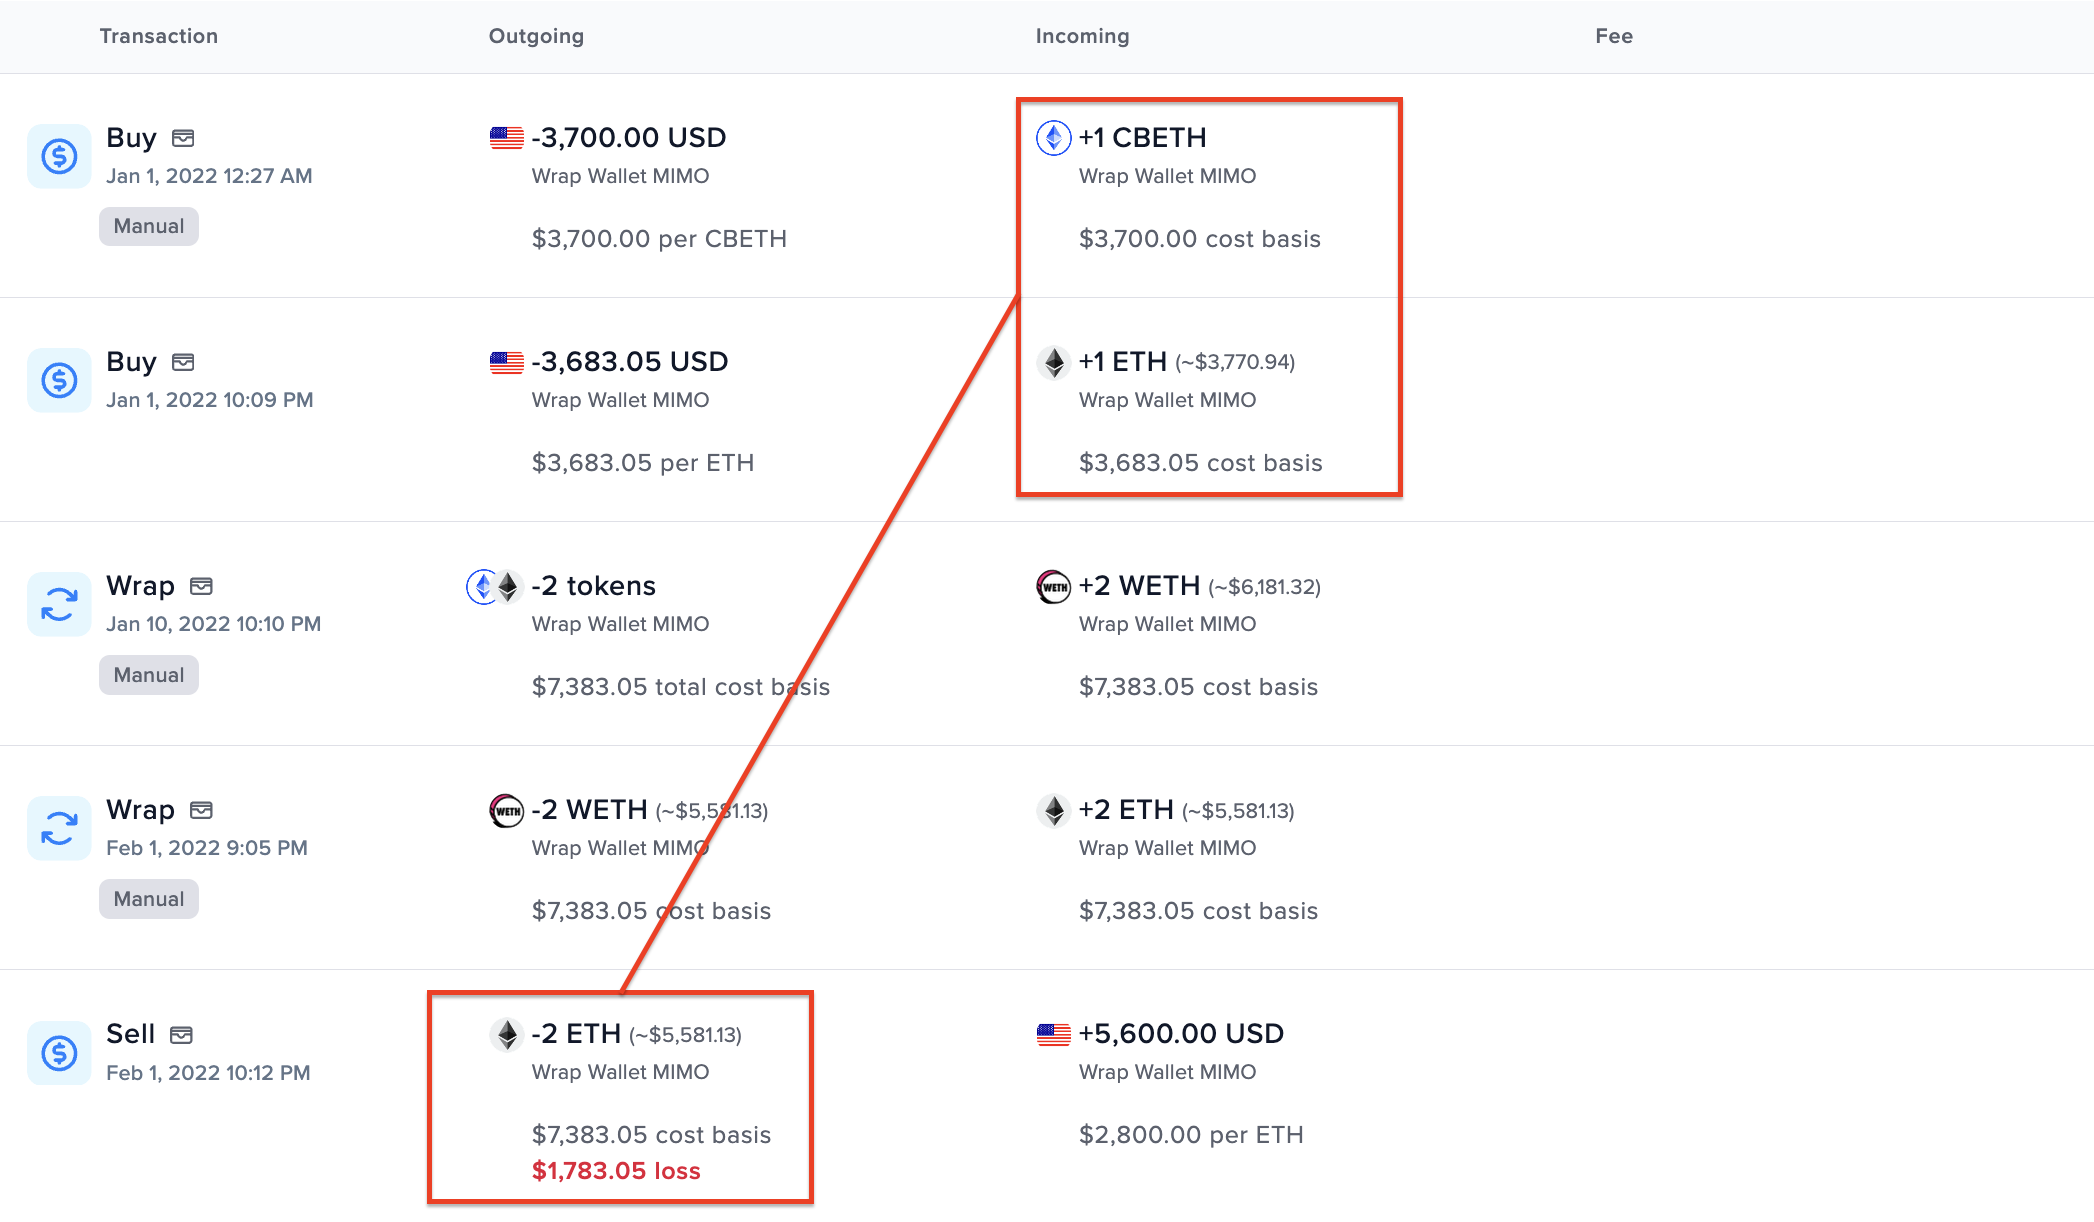This screenshot has width=2094, height=1222.
Task: Click the +1 ETH incoming amount
Action: click(x=1123, y=362)
